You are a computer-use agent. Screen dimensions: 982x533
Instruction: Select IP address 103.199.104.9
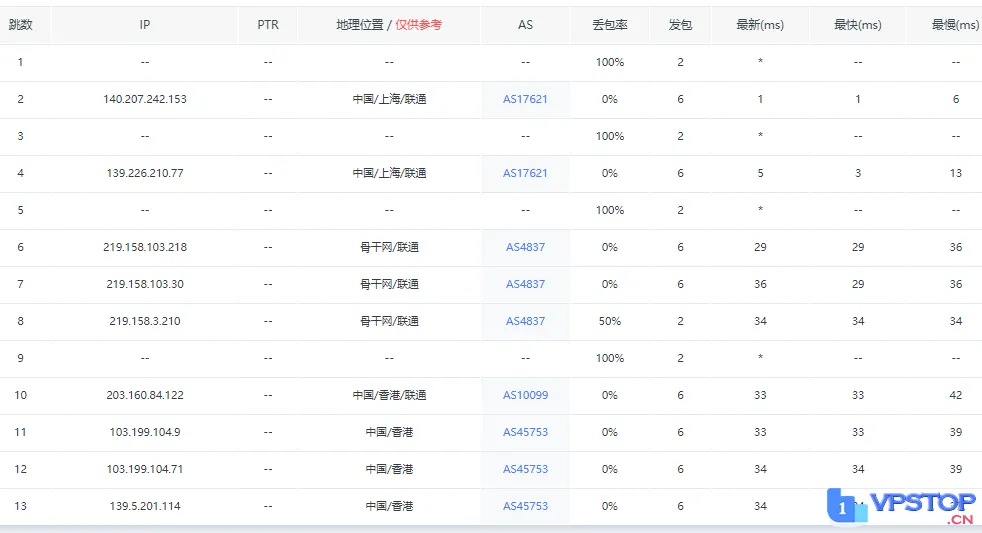click(x=145, y=432)
